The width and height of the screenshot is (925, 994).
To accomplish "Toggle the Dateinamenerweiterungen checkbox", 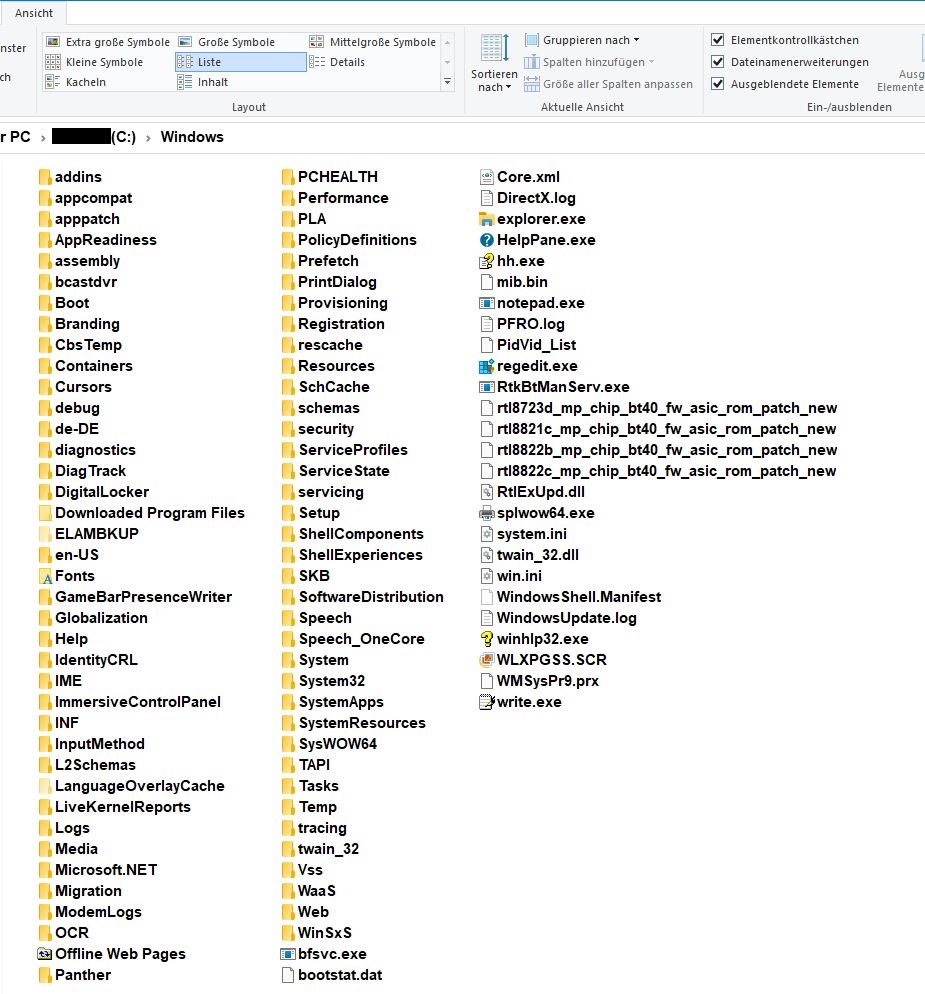I will click(718, 62).
